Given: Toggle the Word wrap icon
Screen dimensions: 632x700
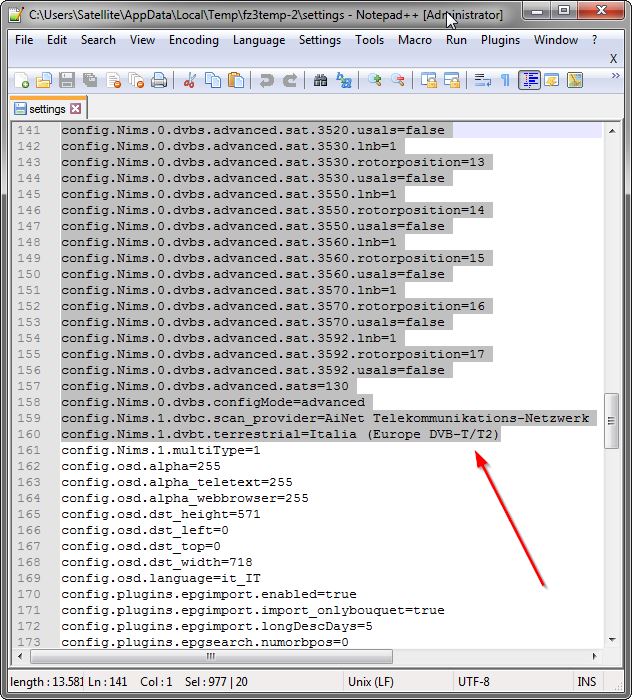Looking at the screenshot, I should 482,80.
